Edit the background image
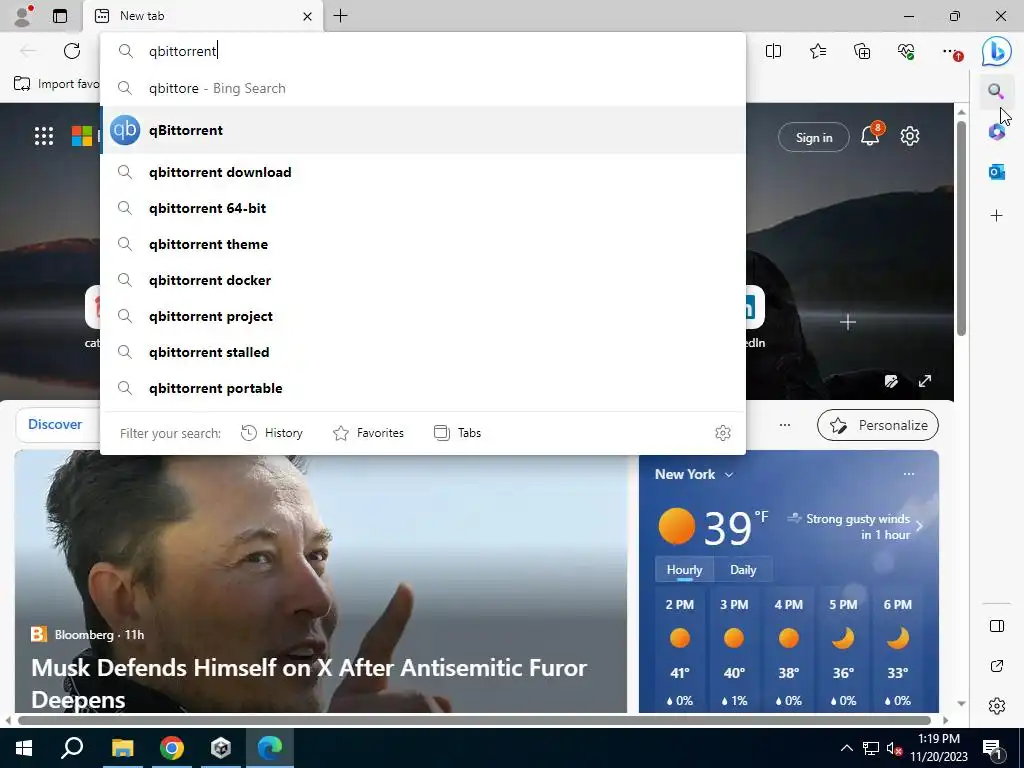1024x768 pixels. coord(891,381)
